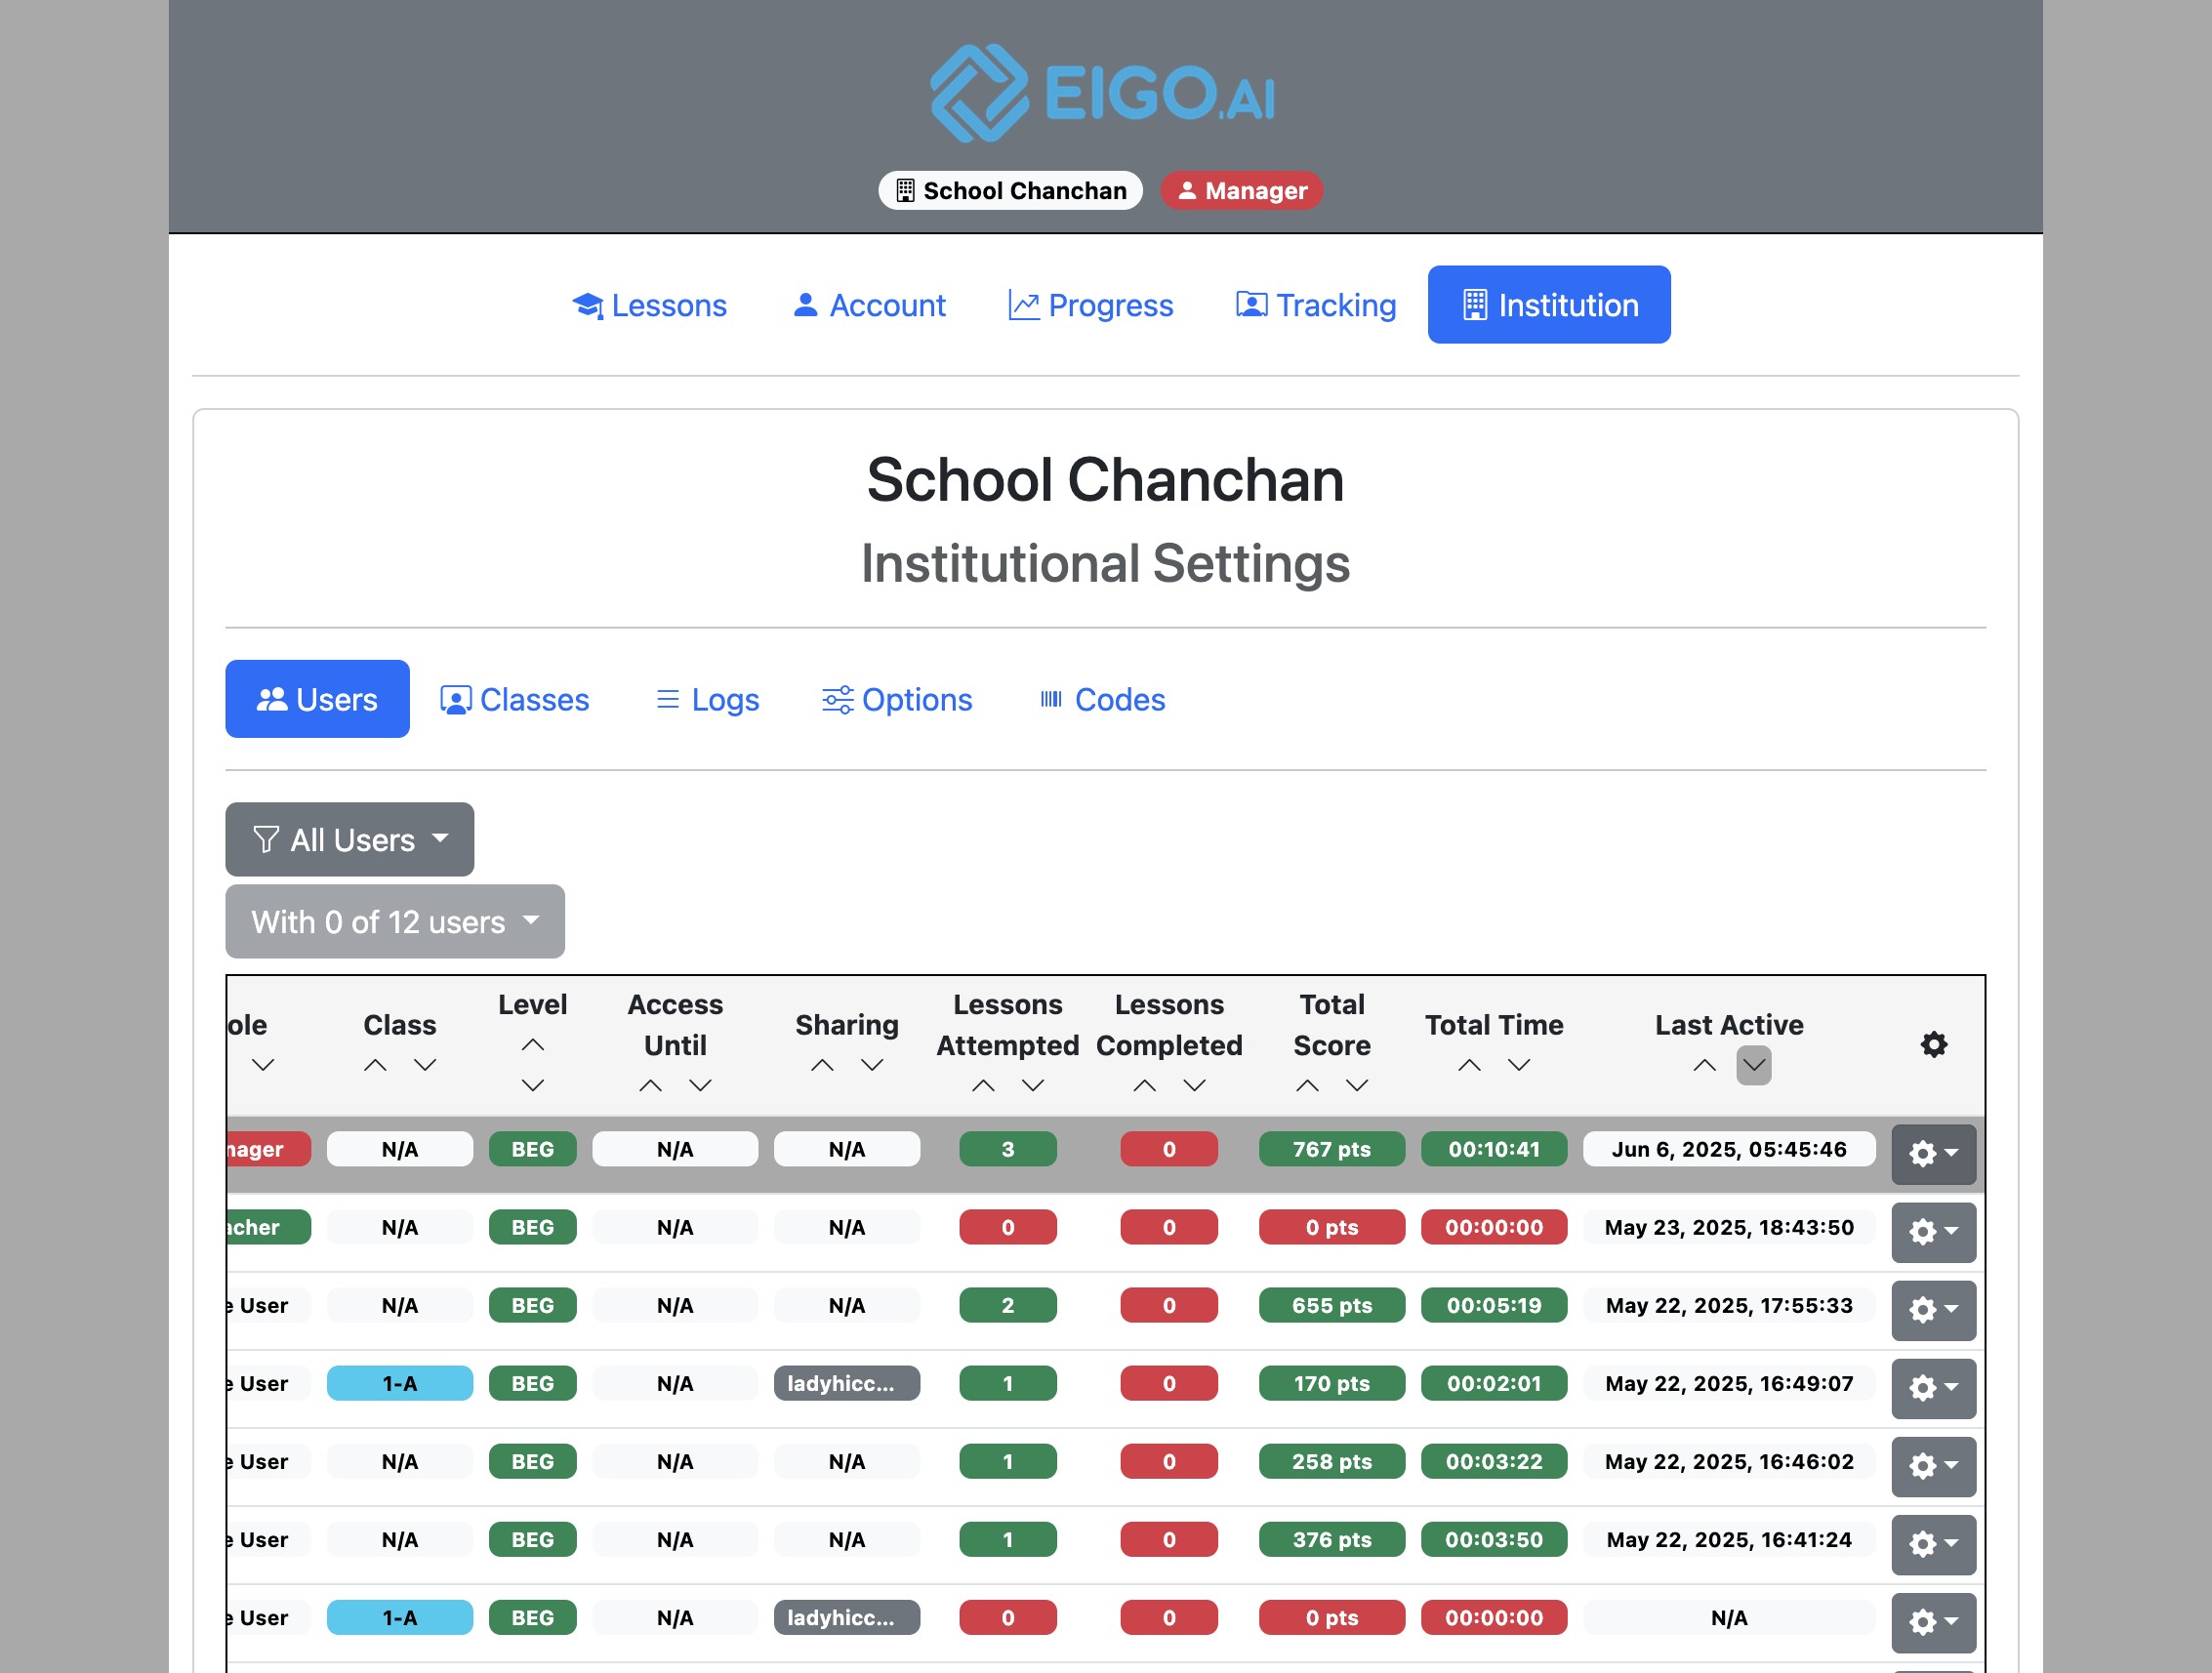Switch to the Logs sub-tab
Screen dimensions: 2212x1673
click(707, 699)
